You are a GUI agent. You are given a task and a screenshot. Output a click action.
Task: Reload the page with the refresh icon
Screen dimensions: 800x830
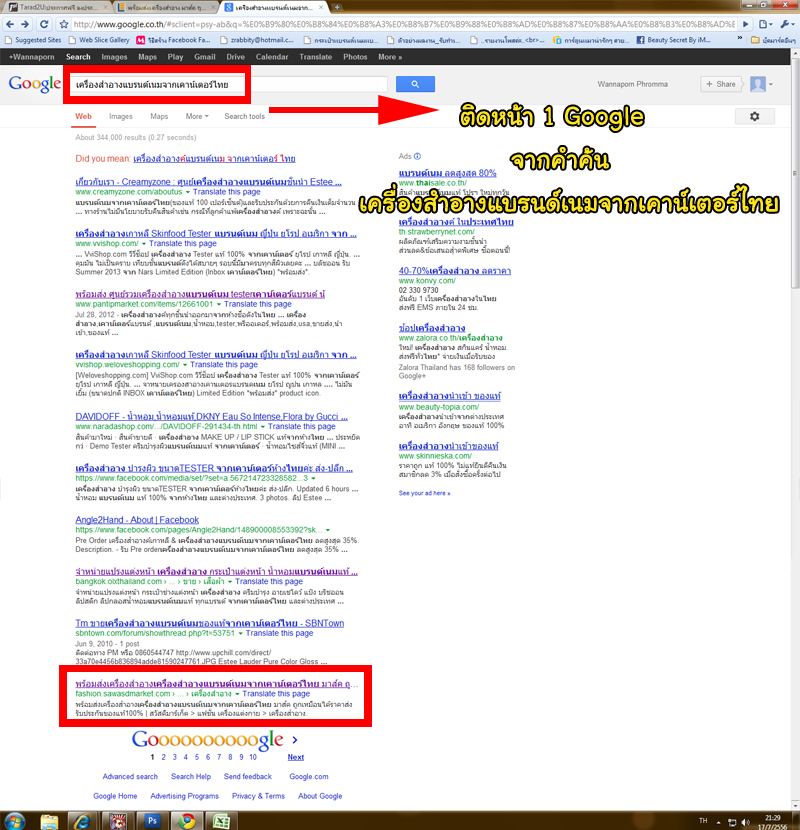click(44, 24)
